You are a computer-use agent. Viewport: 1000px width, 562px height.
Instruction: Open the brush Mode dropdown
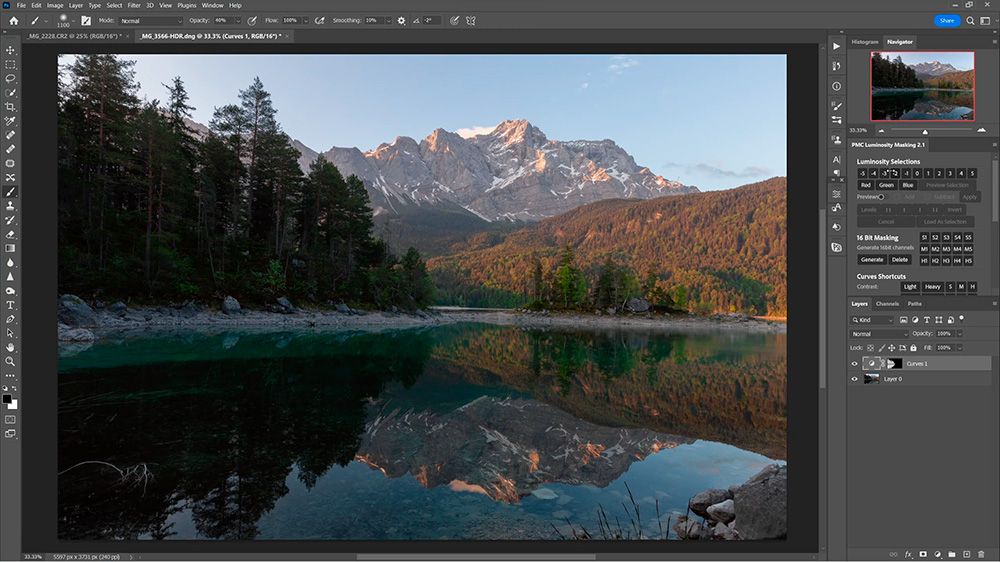(151, 20)
